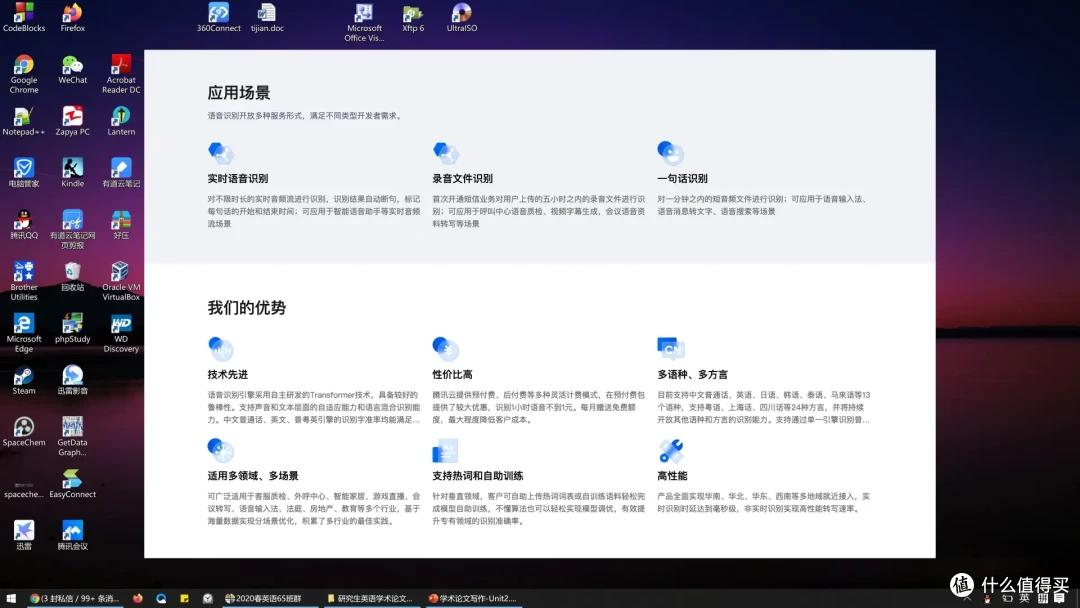The width and height of the screenshot is (1080, 608).
Task: Select the EasyConnect desktop icon
Action: click(72, 483)
